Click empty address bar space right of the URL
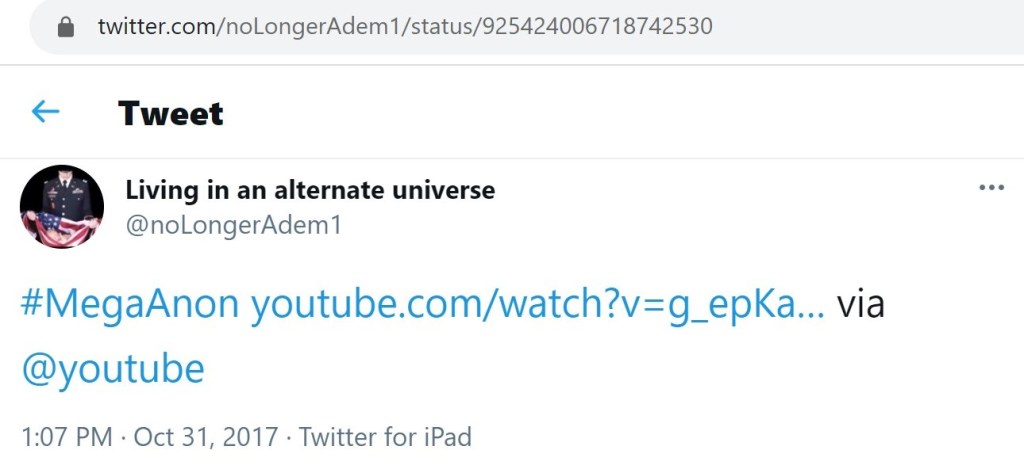 click(x=860, y=27)
